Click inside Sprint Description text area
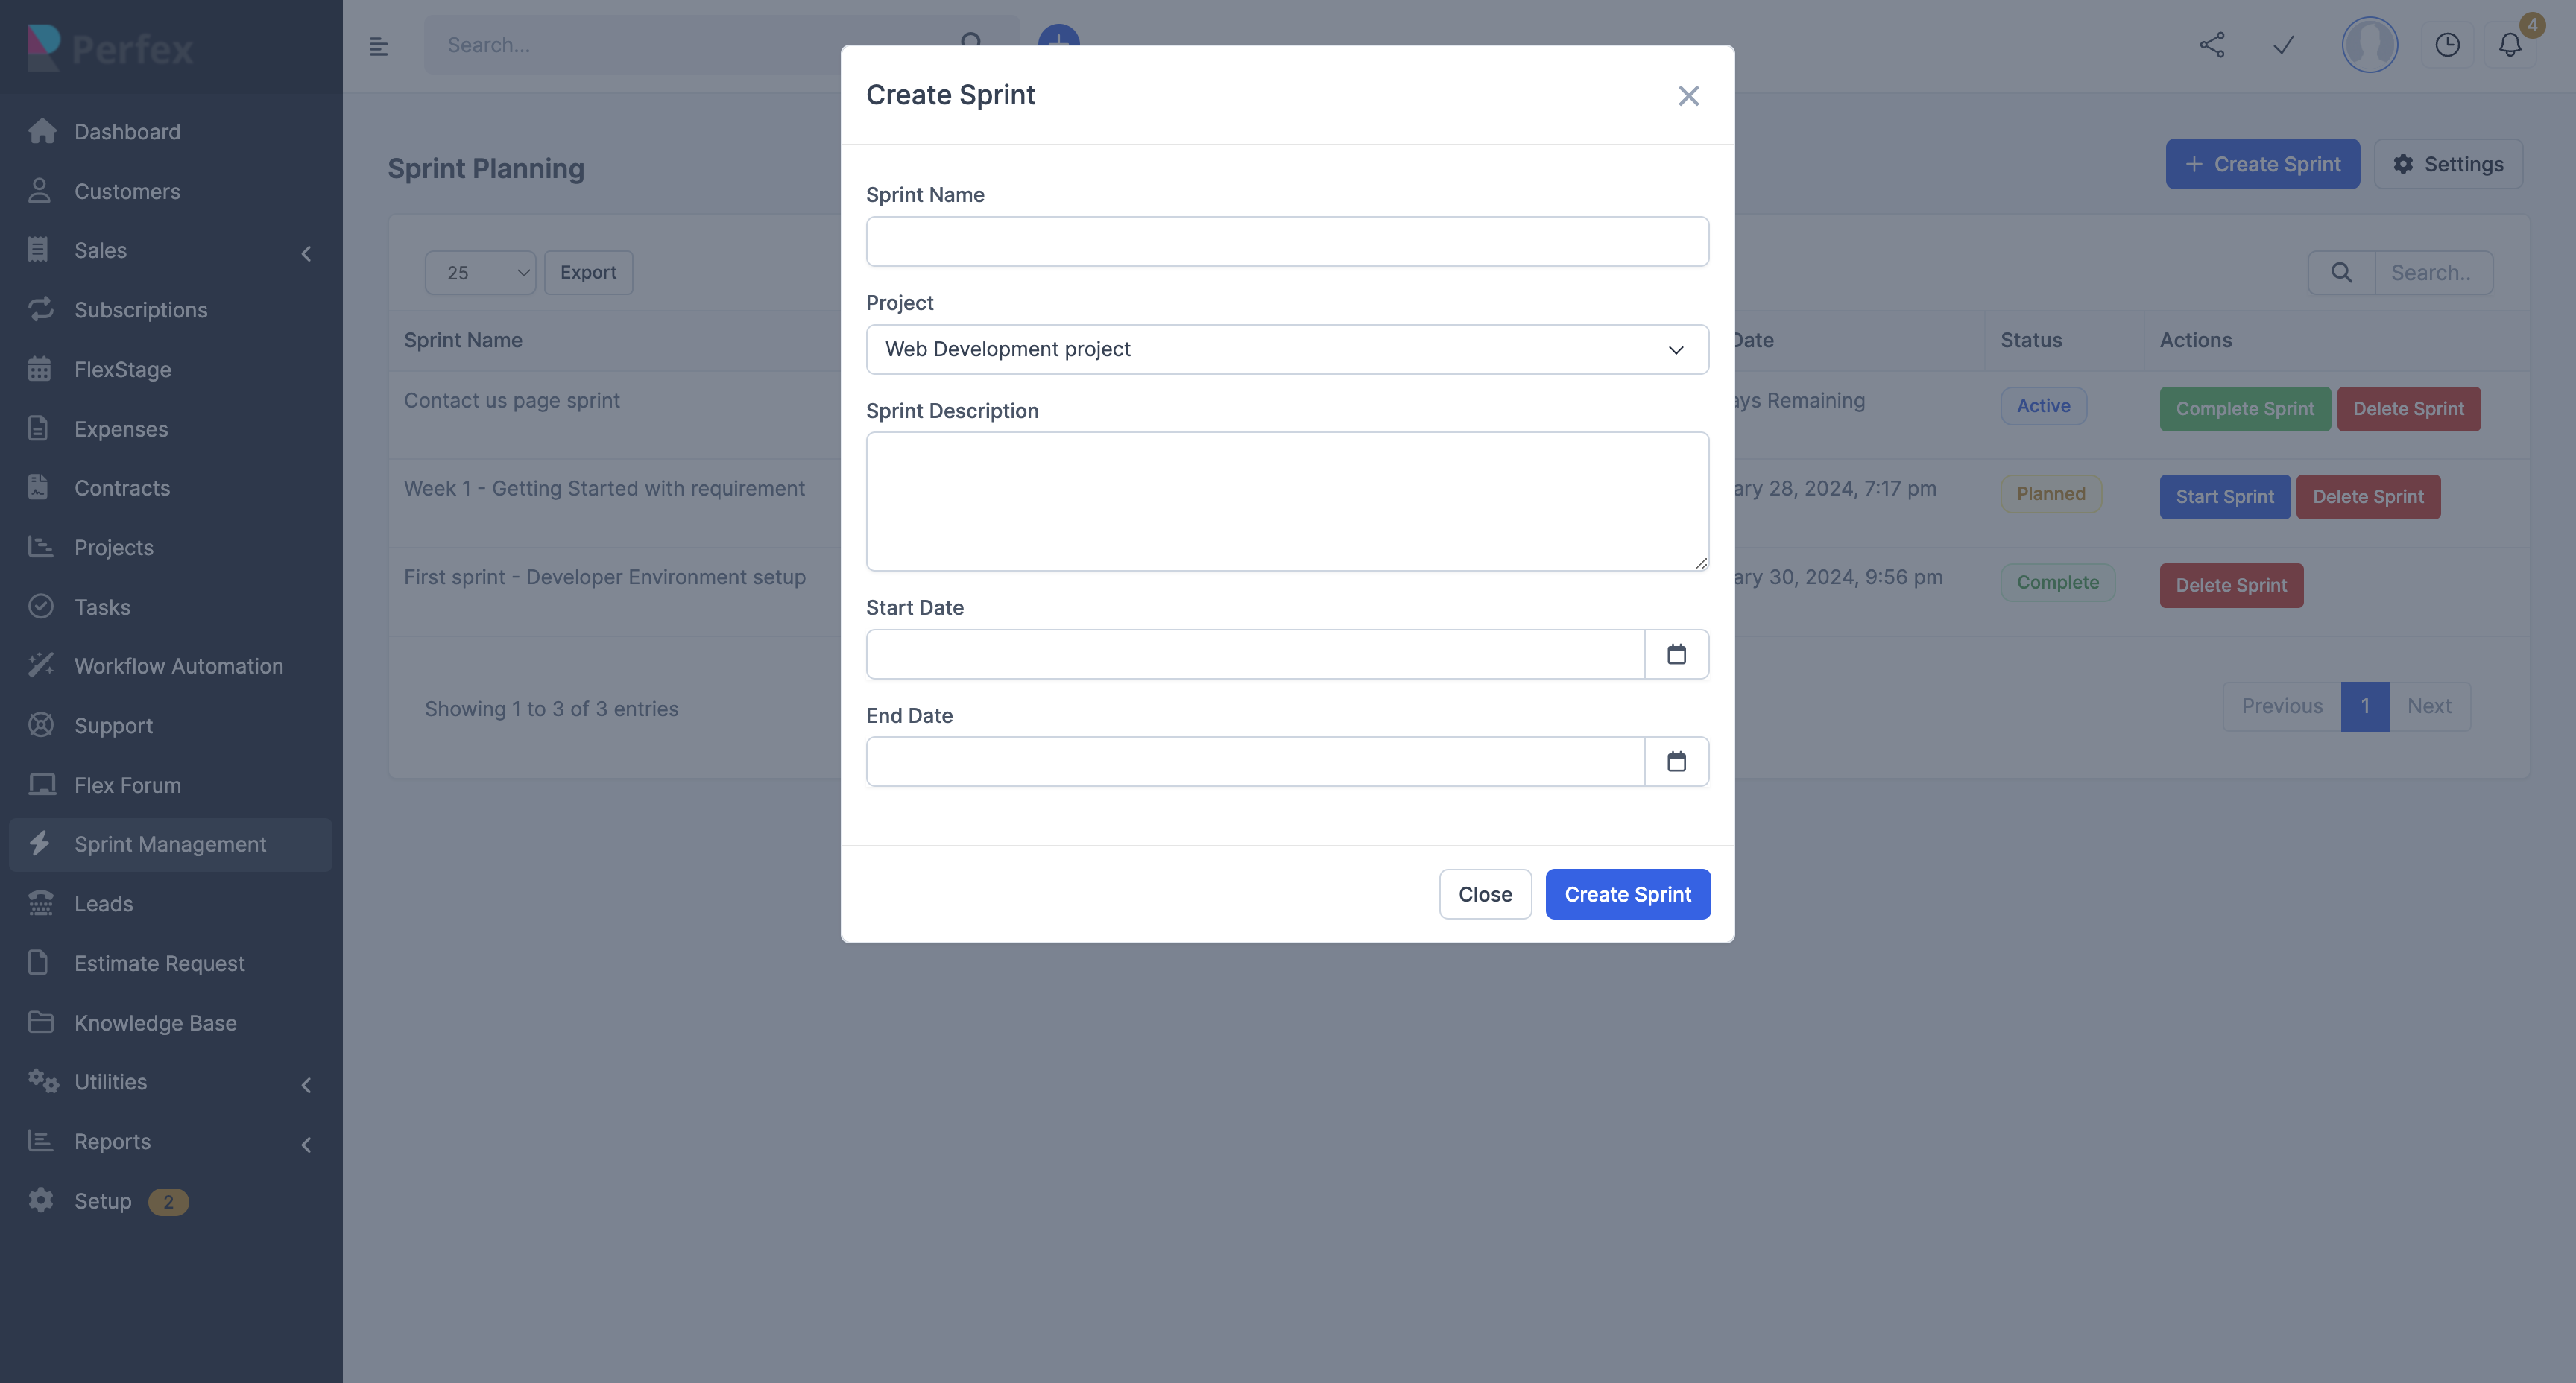Viewport: 2576px width, 1383px height. click(1286, 501)
